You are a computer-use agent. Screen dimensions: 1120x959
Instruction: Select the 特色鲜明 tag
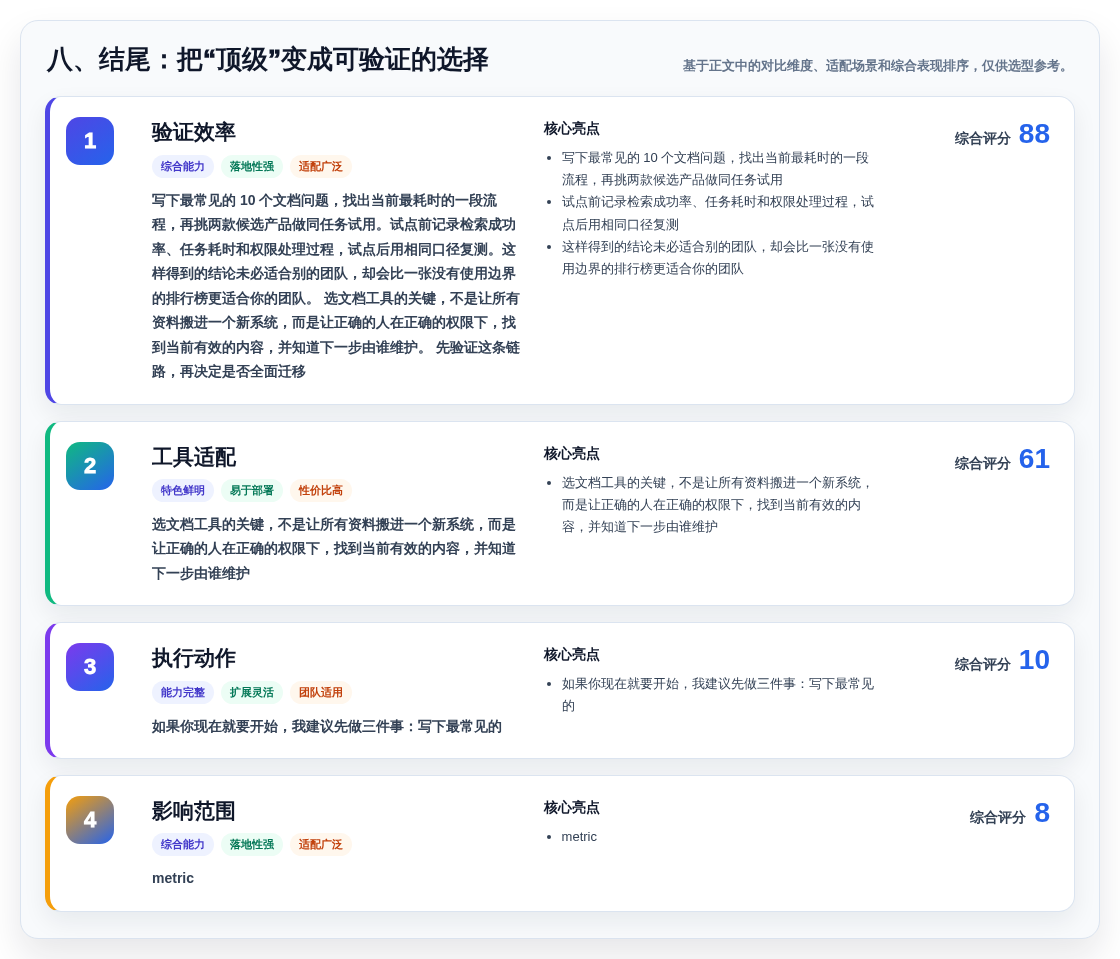183,491
